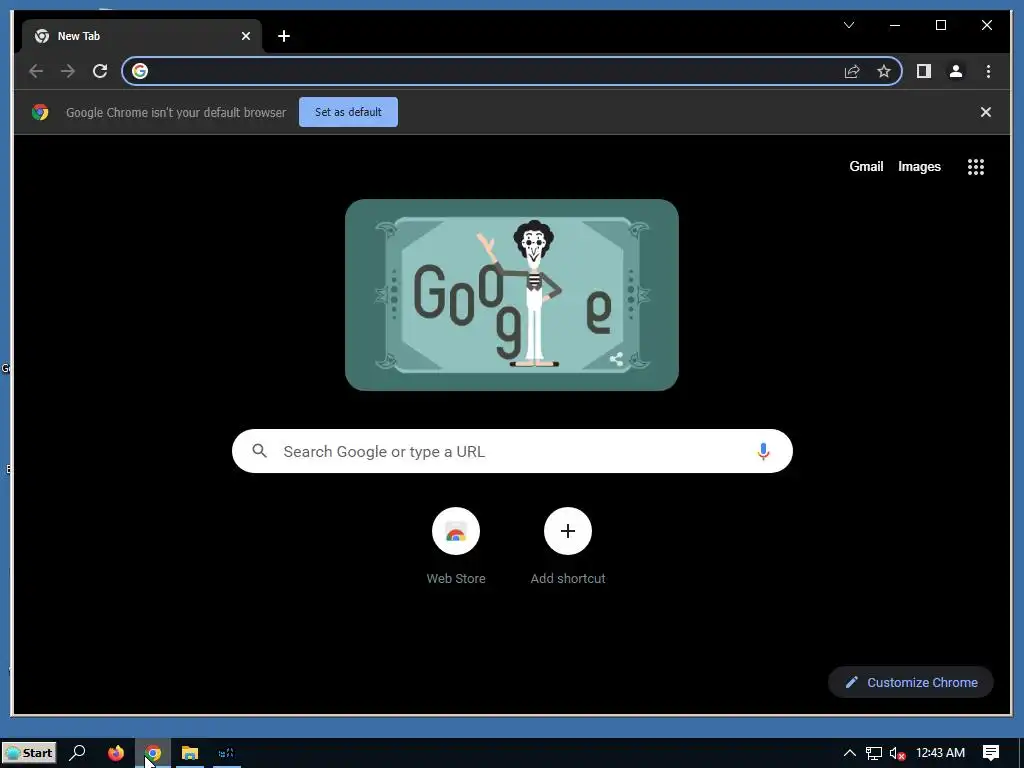Click the blue app icon after File Explorer
Image resolution: width=1024 pixels, height=768 pixels.
coord(226,753)
